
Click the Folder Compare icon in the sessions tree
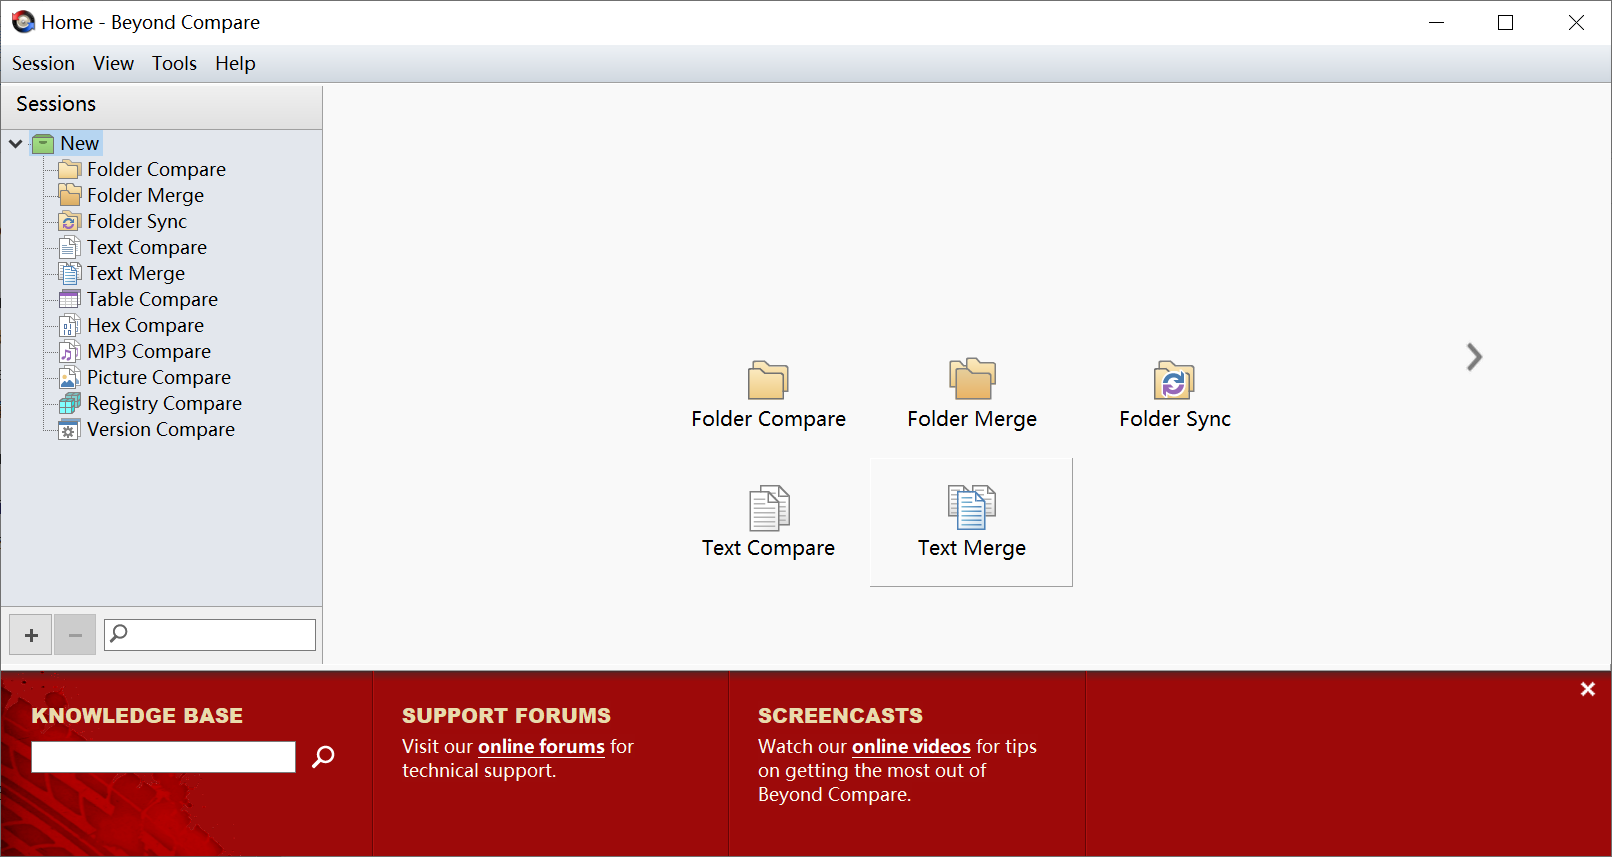[70, 169]
